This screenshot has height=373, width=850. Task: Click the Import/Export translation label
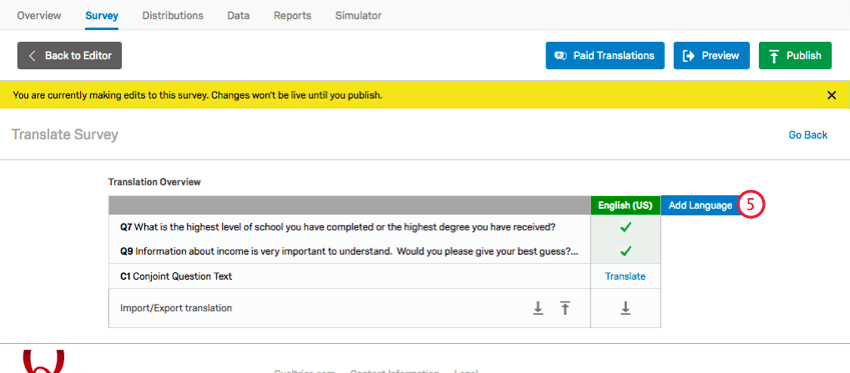(176, 308)
